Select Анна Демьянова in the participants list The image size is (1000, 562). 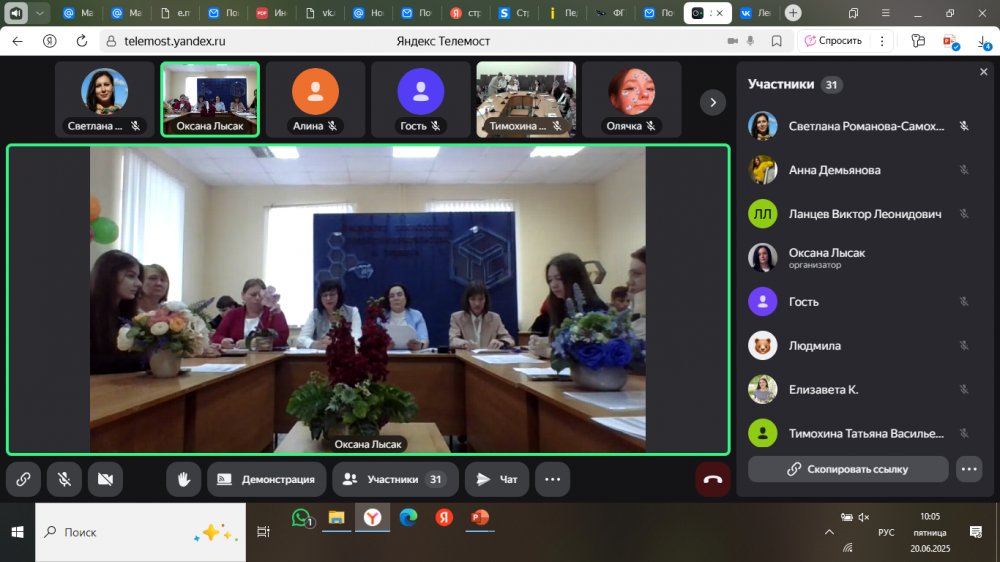point(834,170)
